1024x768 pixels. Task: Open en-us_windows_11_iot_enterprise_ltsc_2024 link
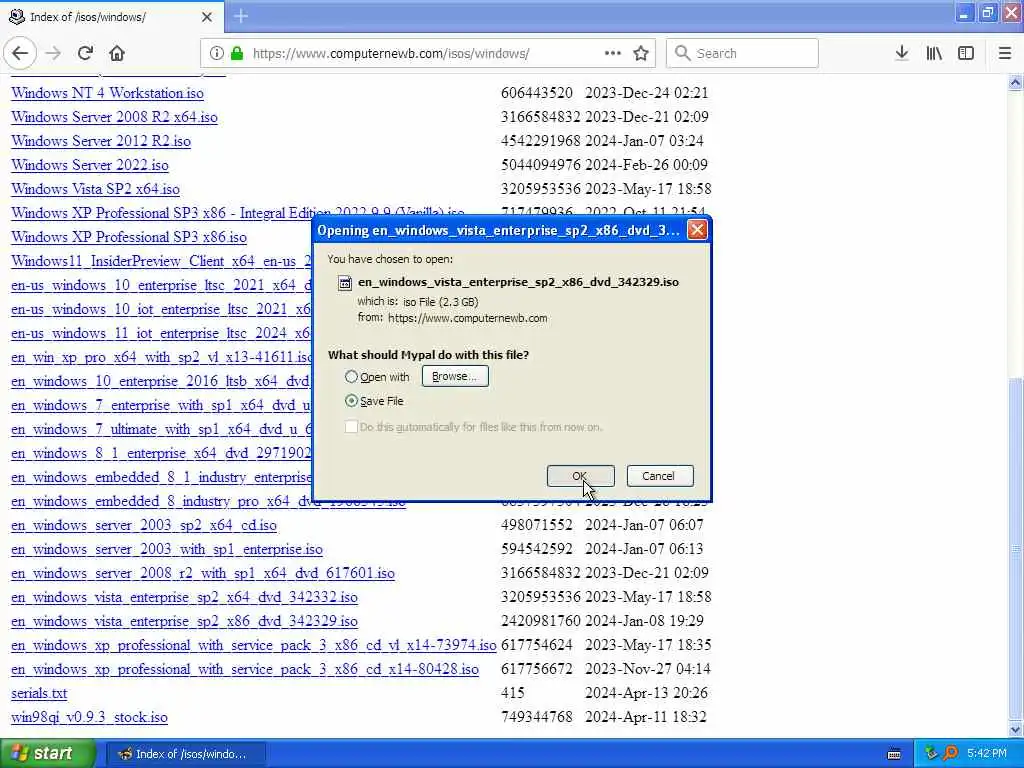tap(161, 333)
